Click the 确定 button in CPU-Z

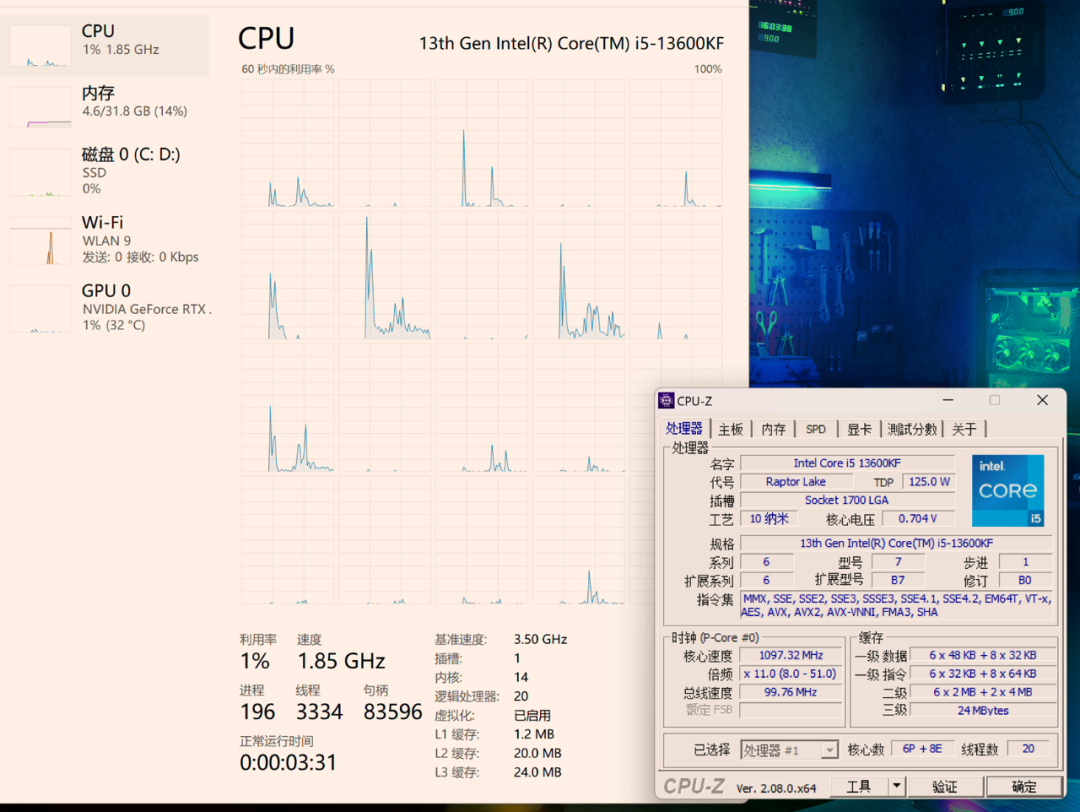pos(1024,787)
